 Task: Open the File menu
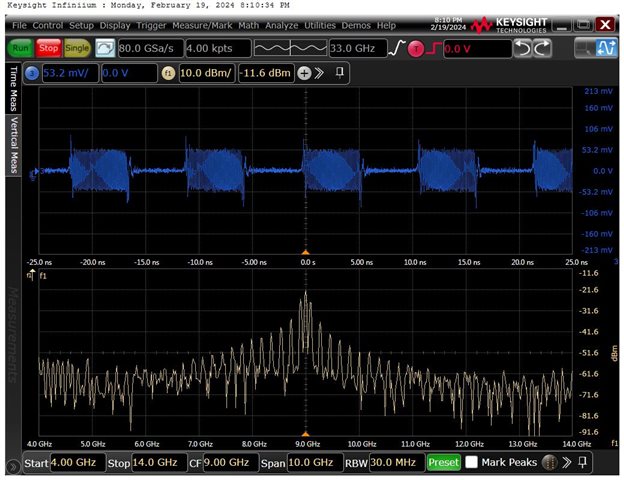(19, 25)
